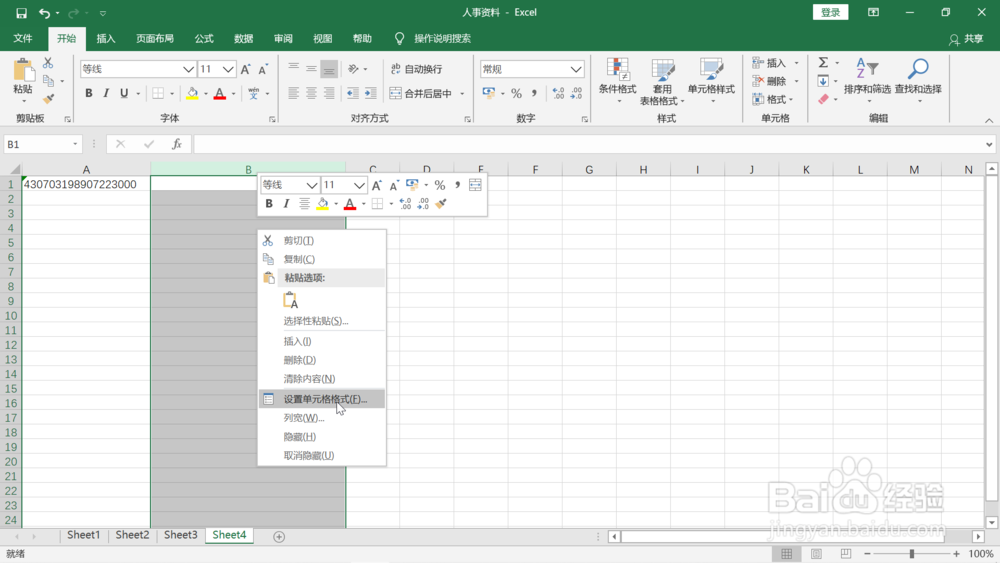The image size is (1000, 563).
Task: Toggle Bold in ribbon font group
Action: click(x=89, y=94)
